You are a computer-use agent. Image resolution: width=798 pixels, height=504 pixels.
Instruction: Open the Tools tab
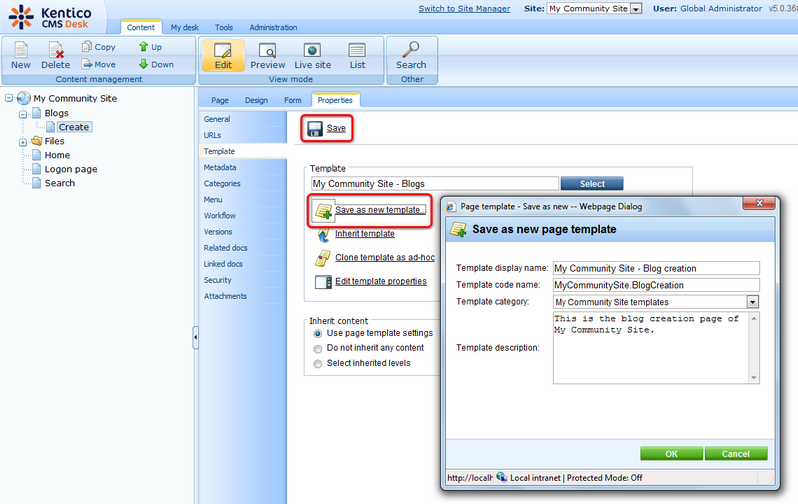[x=223, y=27]
